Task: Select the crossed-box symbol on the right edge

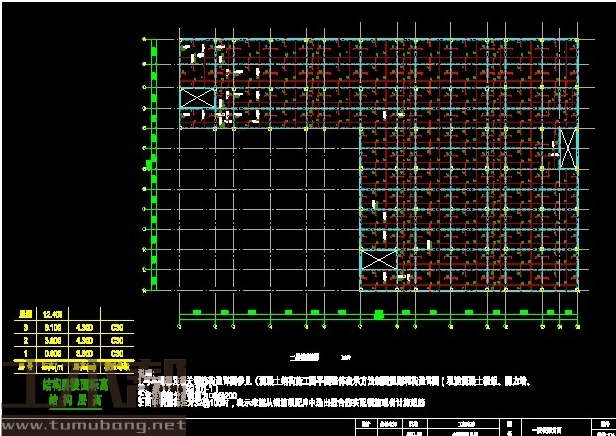Action: tap(568, 149)
